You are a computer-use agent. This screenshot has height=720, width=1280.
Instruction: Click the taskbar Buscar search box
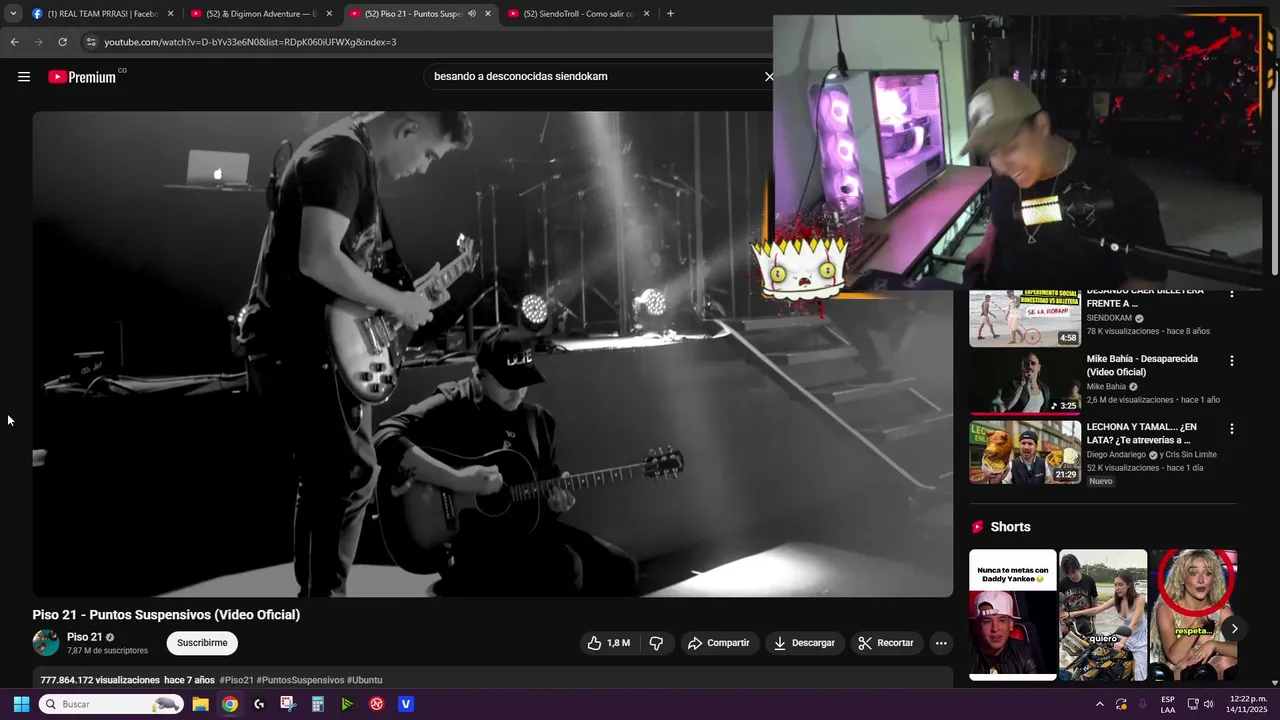click(111, 704)
